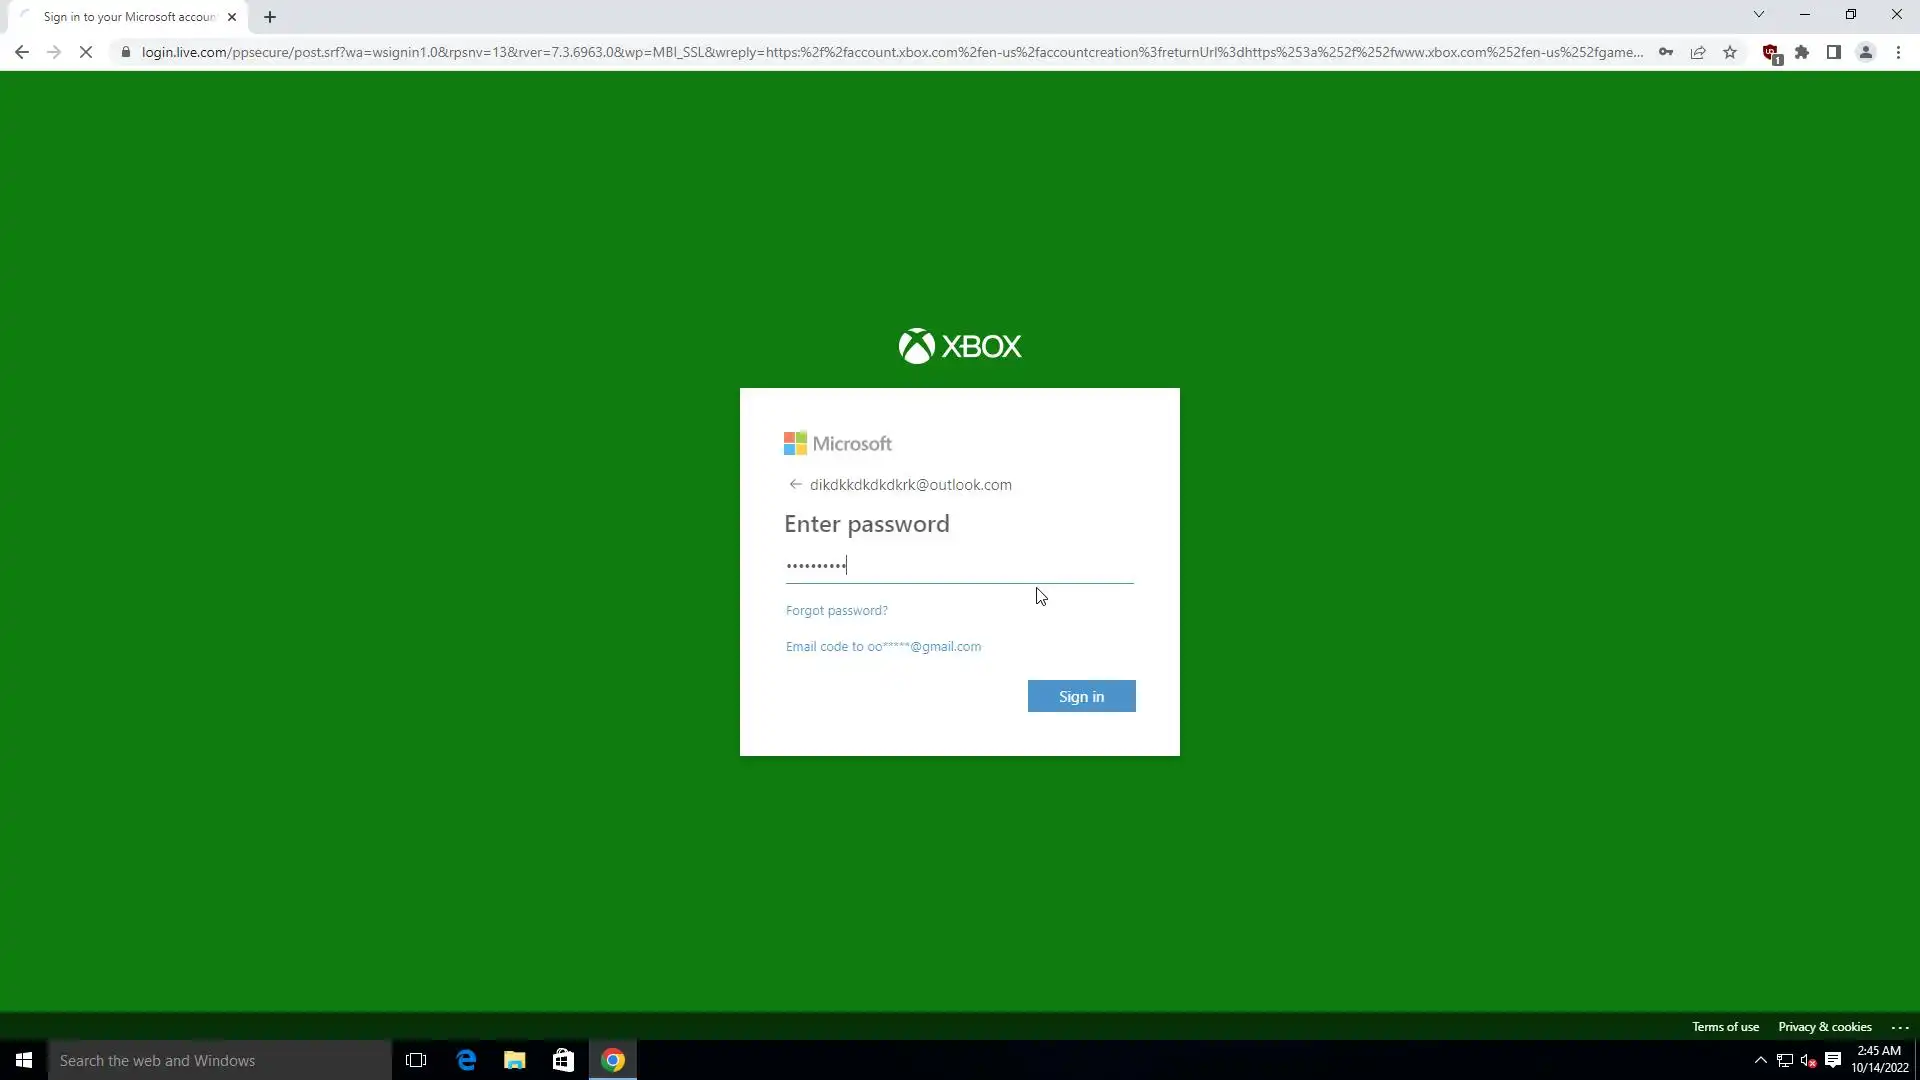Click the Forgot password link
Image resolution: width=1920 pixels, height=1080 pixels.
[x=836, y=610]
